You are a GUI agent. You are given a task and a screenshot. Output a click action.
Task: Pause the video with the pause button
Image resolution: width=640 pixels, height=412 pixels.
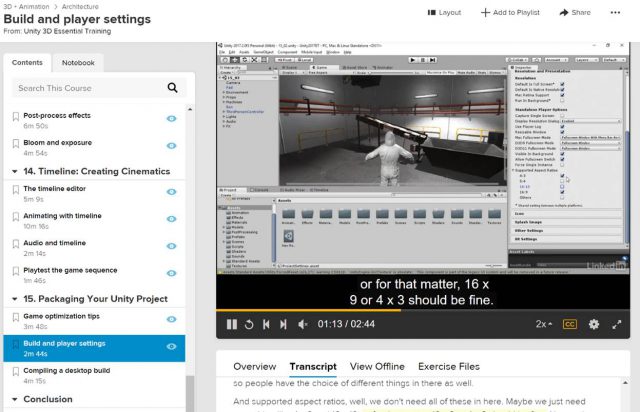[x=232, y=324]
